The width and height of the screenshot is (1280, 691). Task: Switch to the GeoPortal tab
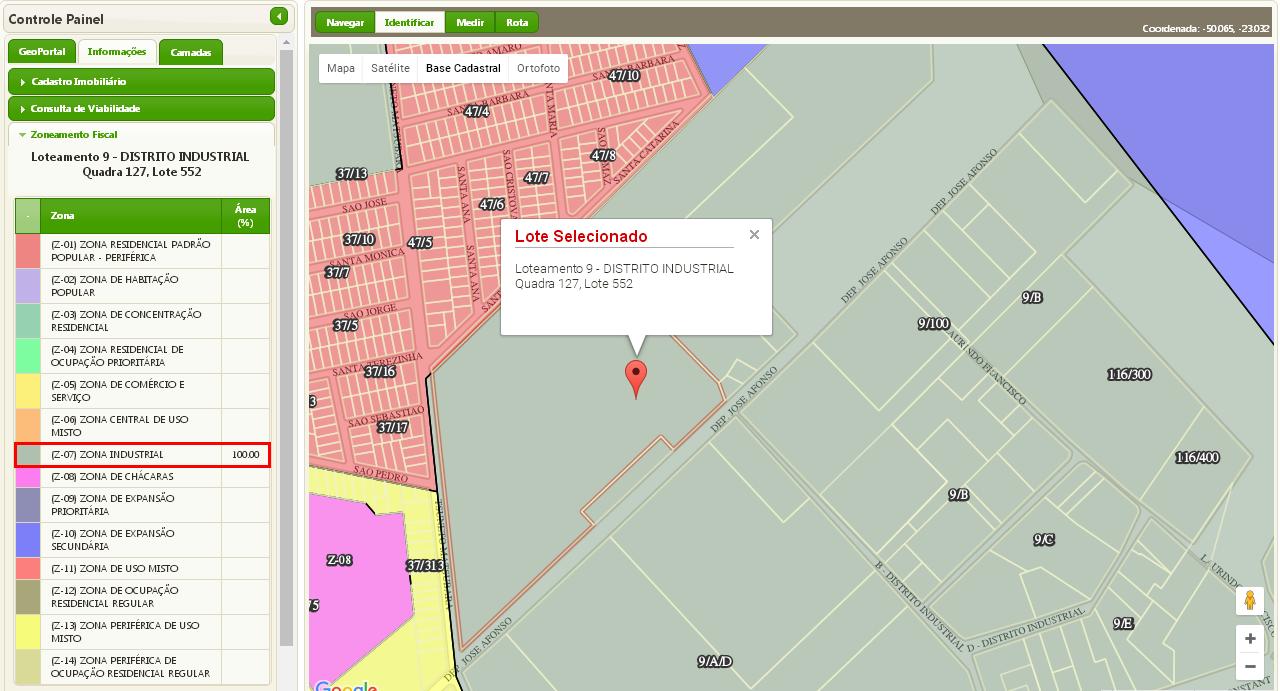(42, 52)
